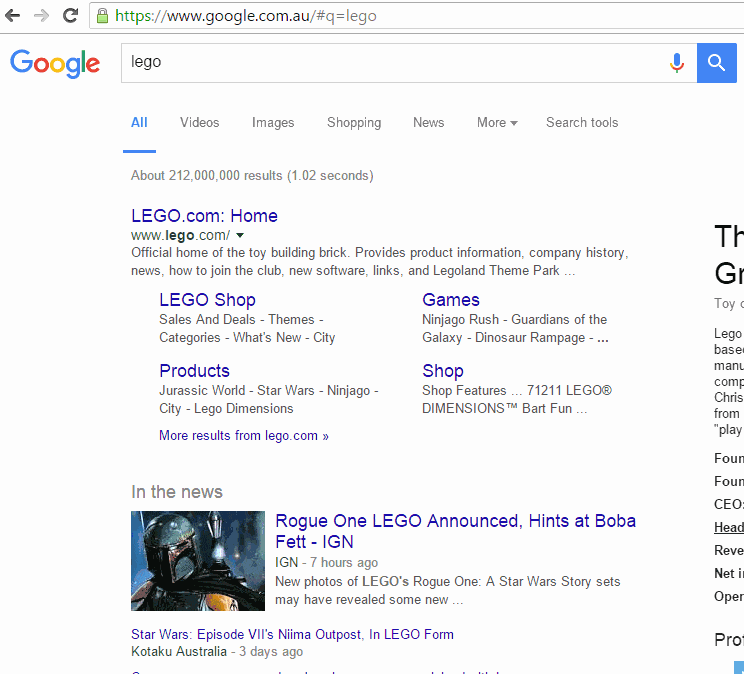Click the browser address bar URL
Viewport: 744px width, 674px height.
click(x=246, y=16)
